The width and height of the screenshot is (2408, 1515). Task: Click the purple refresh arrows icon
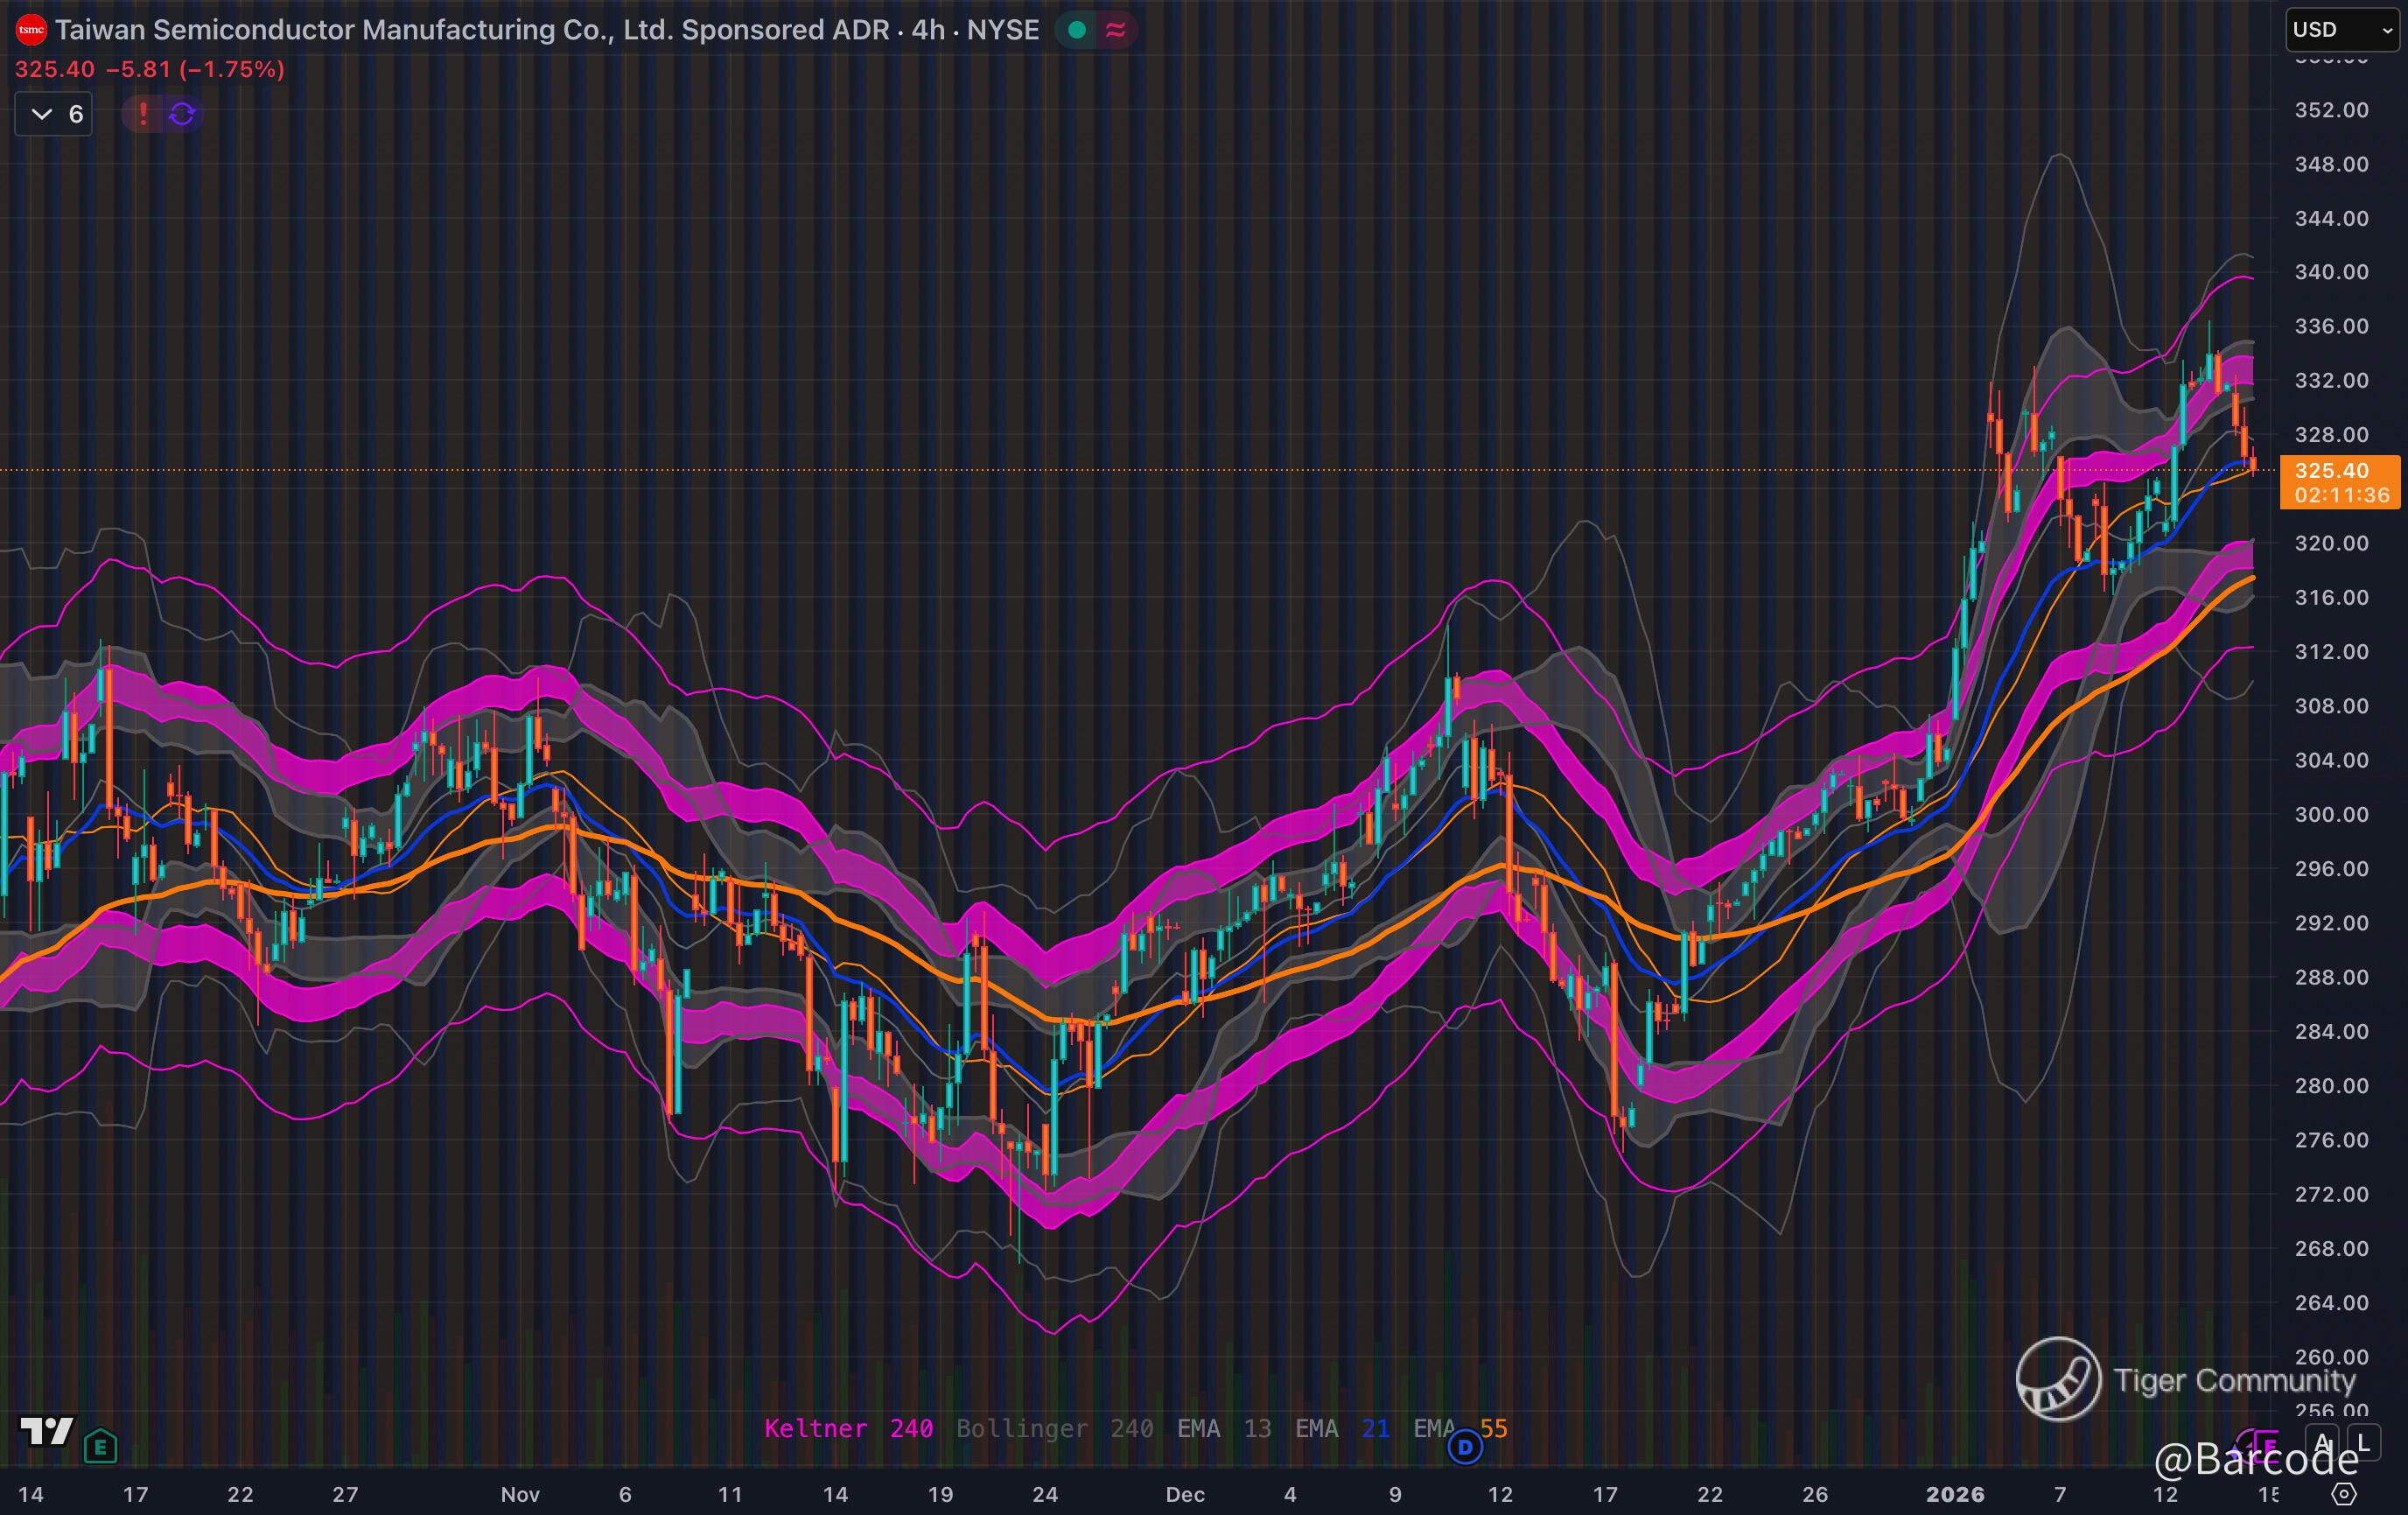tap(182, 114)
